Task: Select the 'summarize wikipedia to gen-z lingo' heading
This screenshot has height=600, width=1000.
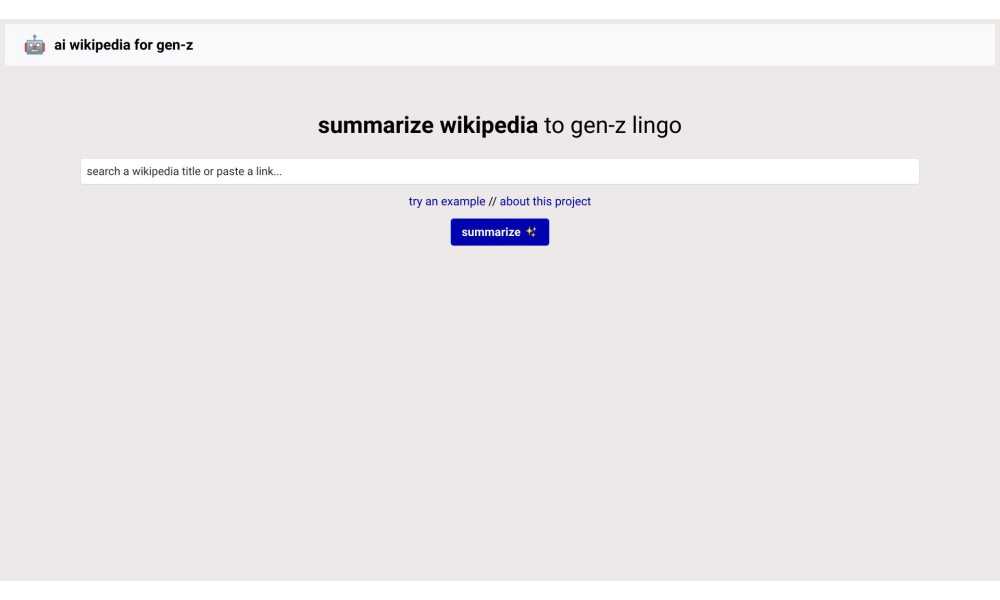Action: 499,125
